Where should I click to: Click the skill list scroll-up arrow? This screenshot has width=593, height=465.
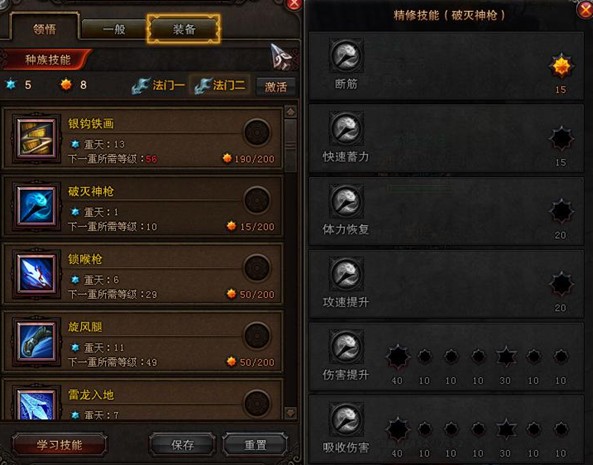[x=290, y=112]
